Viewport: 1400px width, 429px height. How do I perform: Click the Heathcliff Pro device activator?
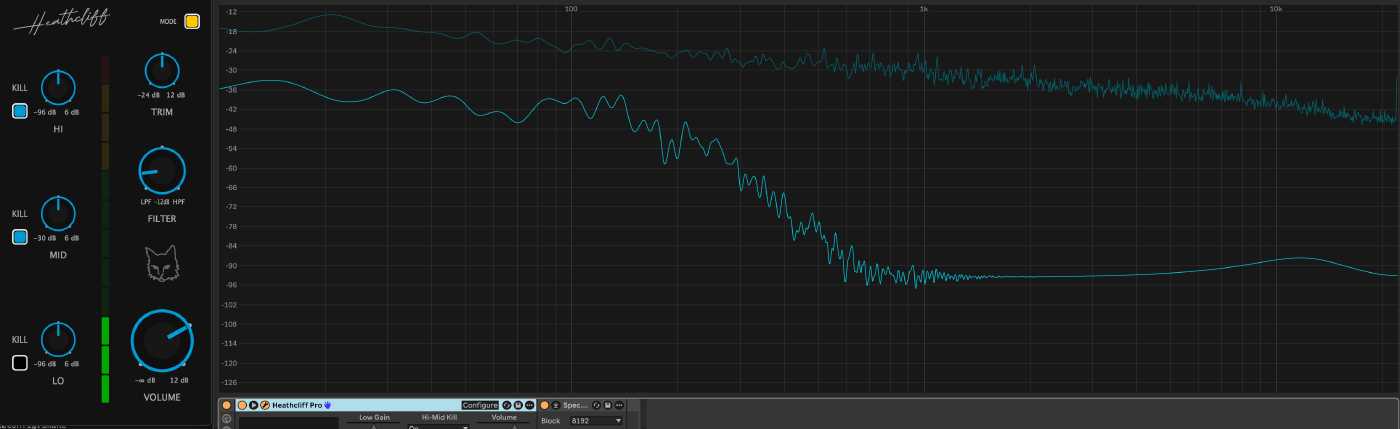(242, 405)
